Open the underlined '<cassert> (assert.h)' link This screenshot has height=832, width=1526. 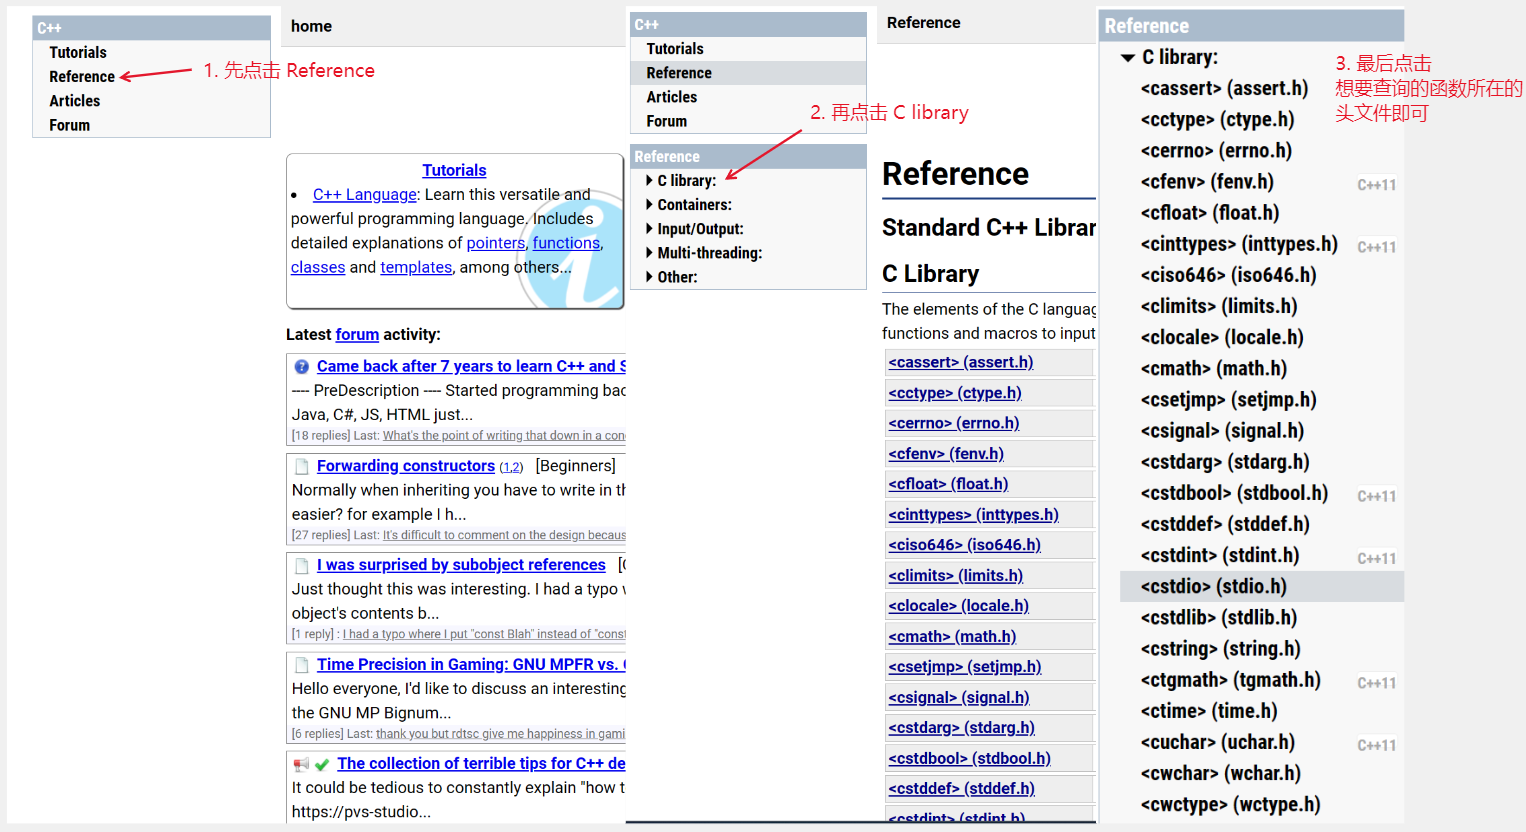961,362
